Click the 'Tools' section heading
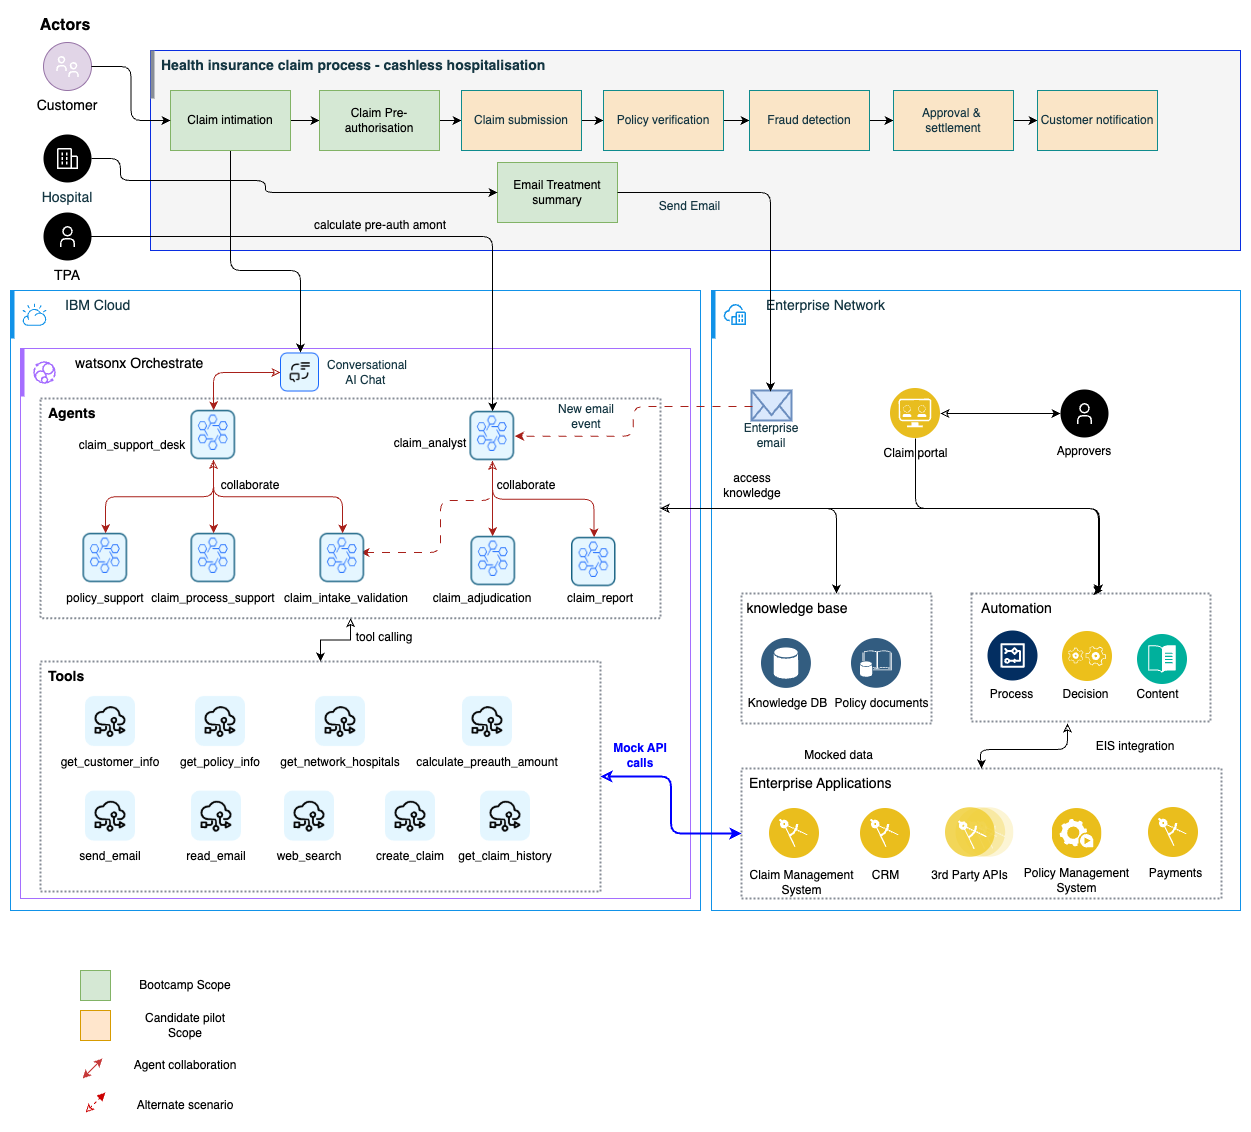The width and height of the screenshot is (1251, 1132). (66, 676)
